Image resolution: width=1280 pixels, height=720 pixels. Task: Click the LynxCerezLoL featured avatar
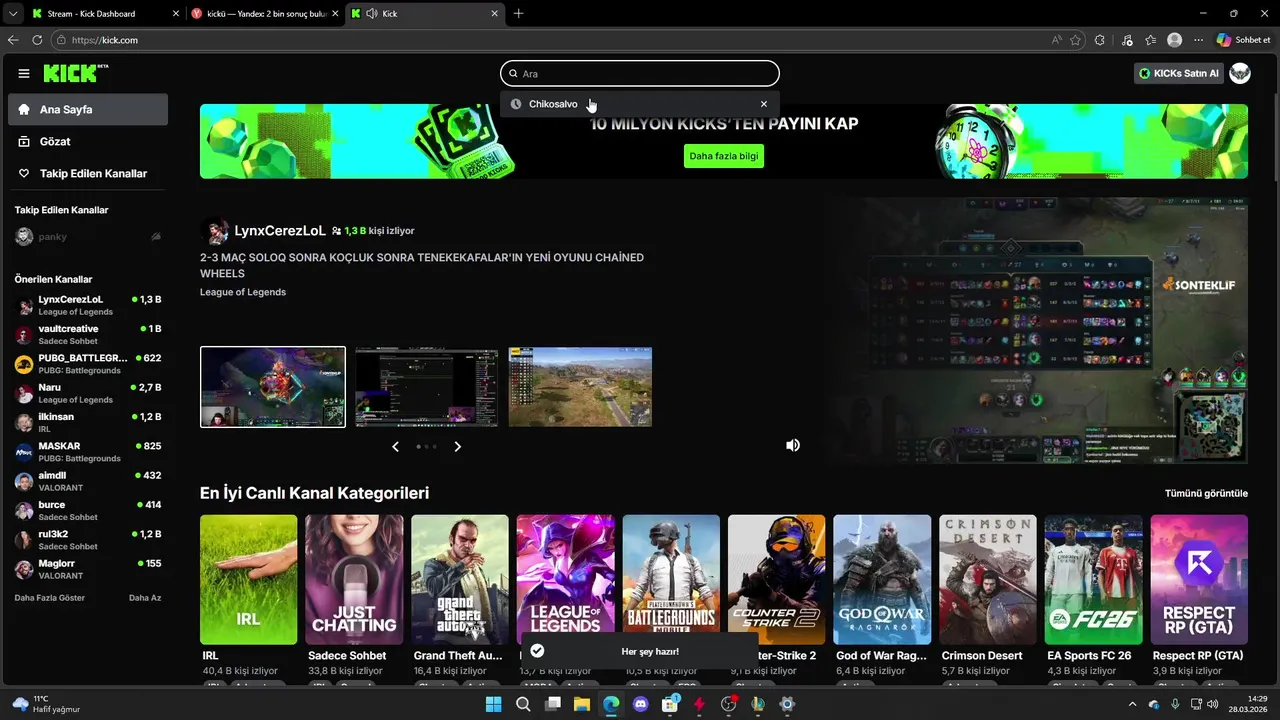coord(214,231)
